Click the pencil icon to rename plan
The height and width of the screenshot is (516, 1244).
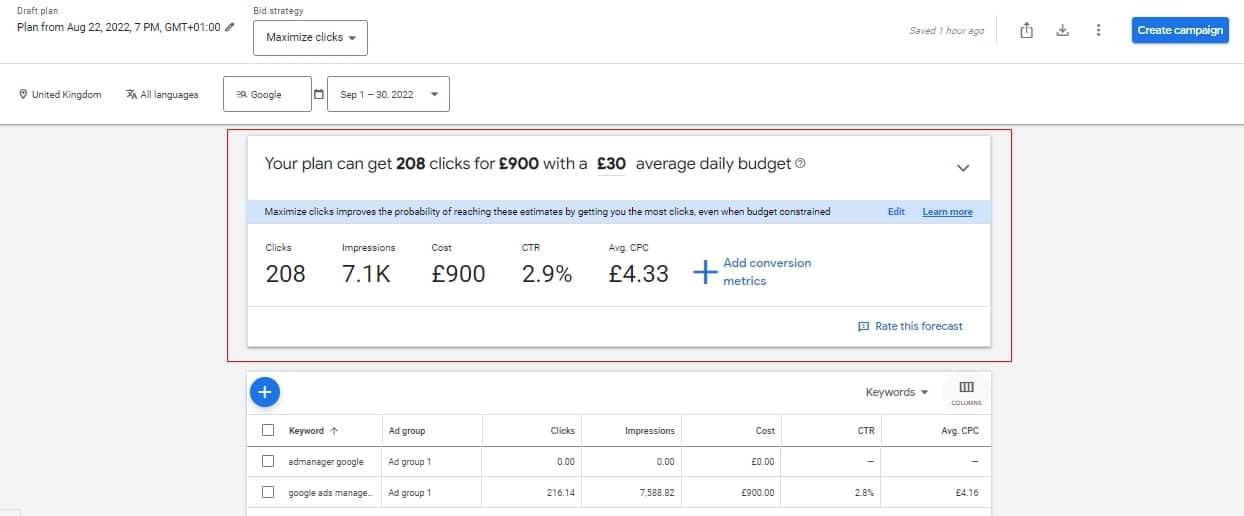click(x=231, y=27)
